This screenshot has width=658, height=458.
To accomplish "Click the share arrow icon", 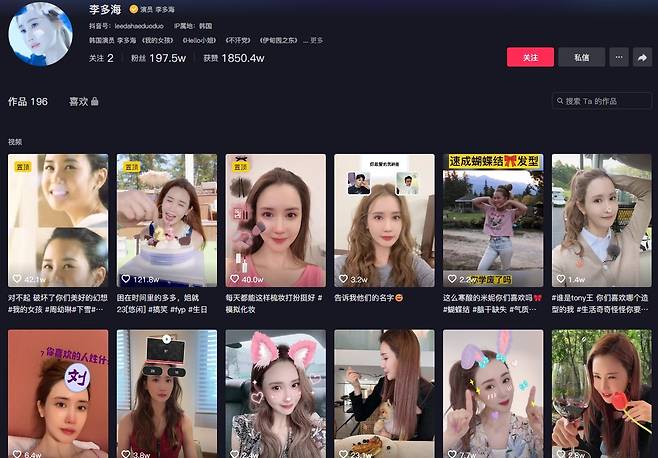I will pos(643,58).
